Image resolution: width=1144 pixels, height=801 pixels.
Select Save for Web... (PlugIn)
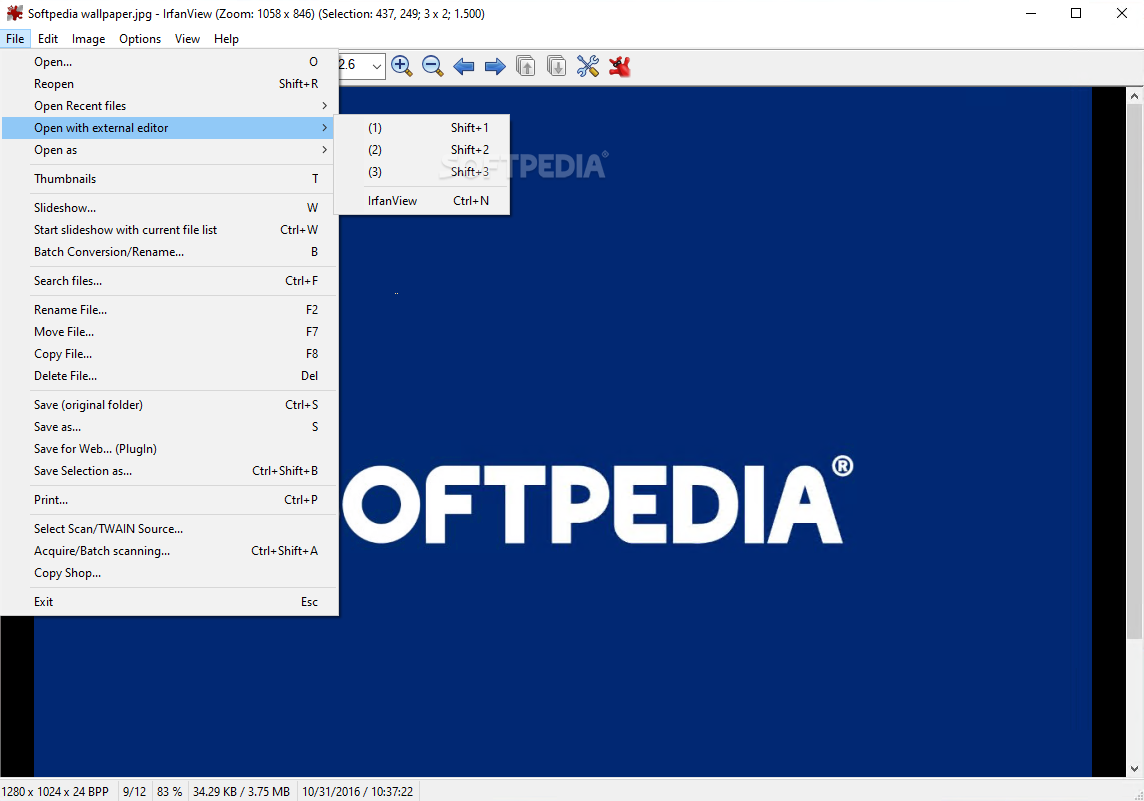click(x=169, y=449)
